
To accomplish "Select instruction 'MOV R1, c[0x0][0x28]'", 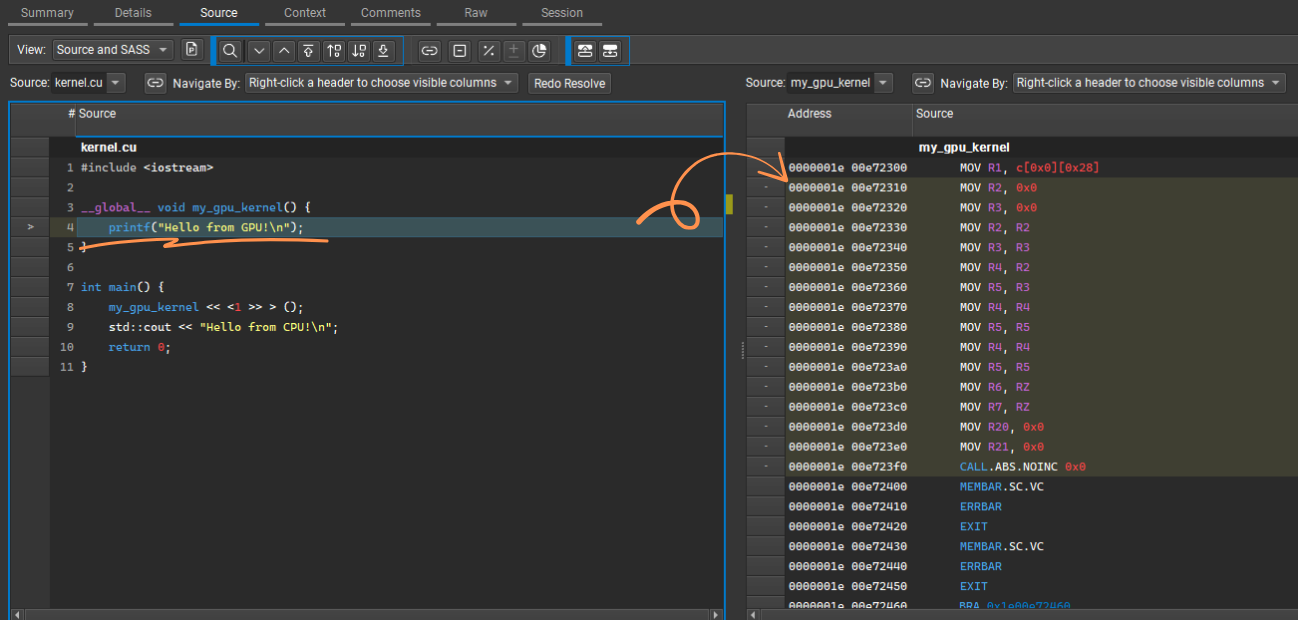I will (1029, 167).
